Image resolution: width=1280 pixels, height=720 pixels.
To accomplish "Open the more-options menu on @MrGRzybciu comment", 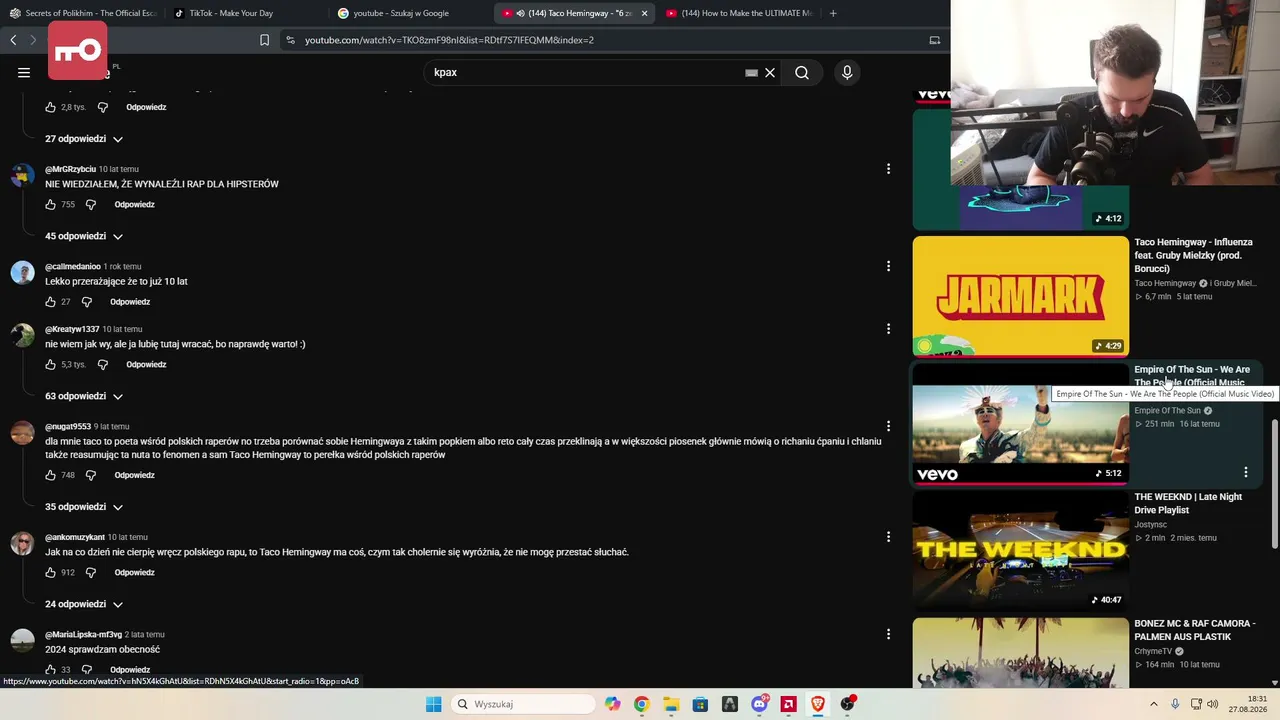I will coord(888,169).
